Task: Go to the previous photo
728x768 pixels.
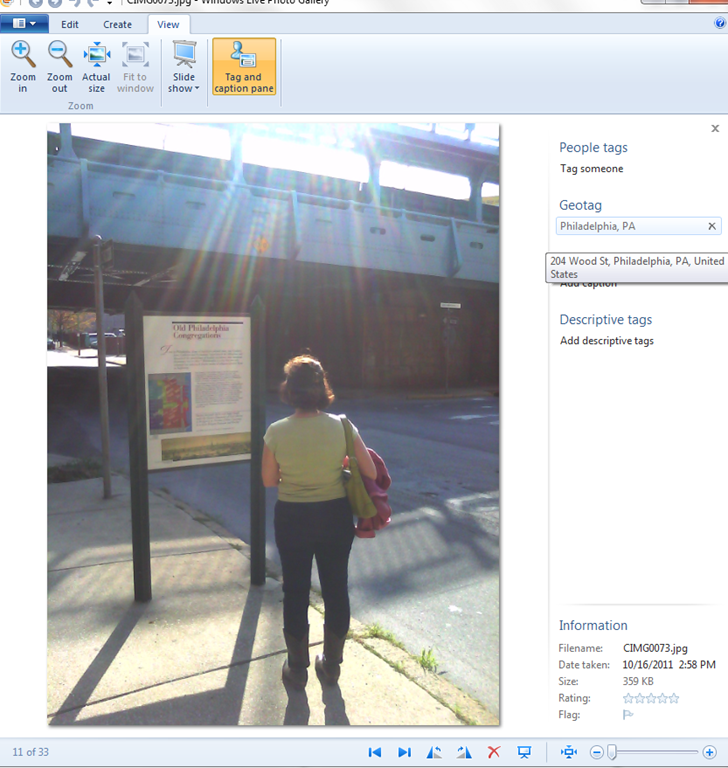Action: point(375,752)
